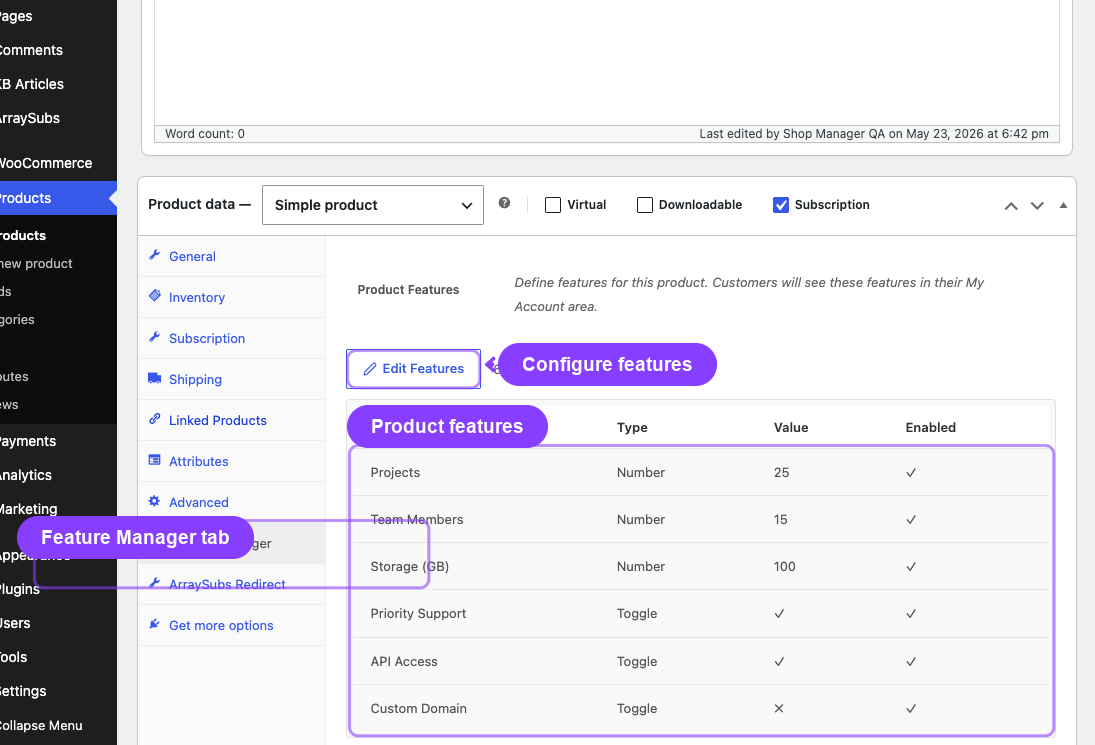Click the Enabled column header
The height and width of the screenshot is (745, 1095).
[931, 427]
